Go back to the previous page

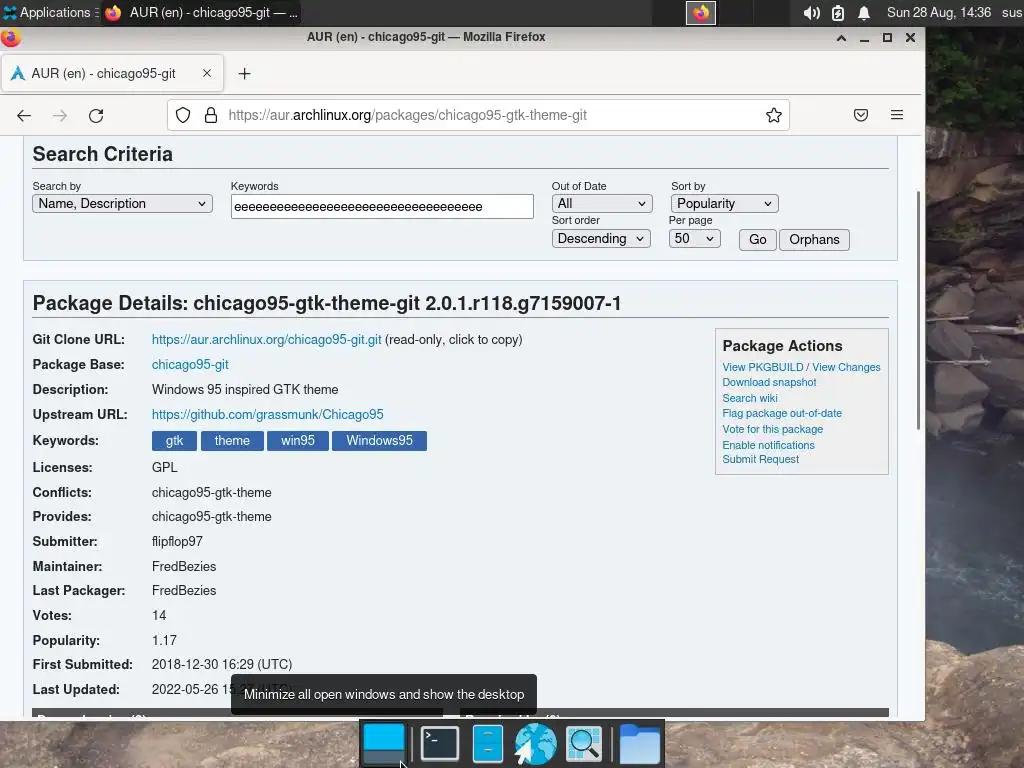[x=24, y=116]
